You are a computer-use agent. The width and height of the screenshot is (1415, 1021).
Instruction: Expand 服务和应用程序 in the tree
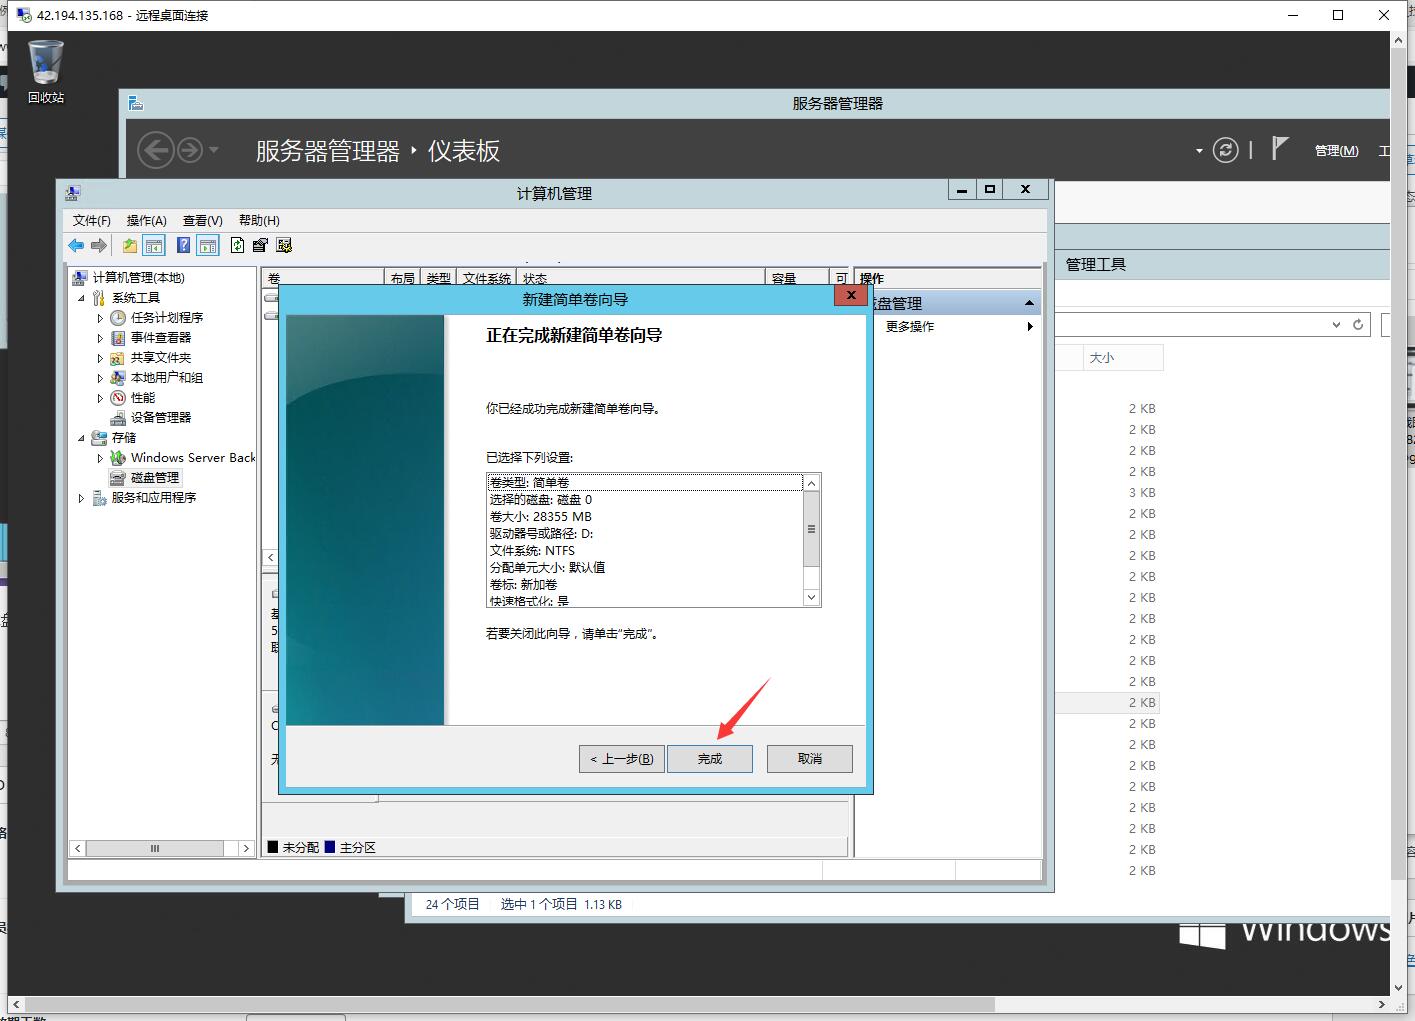tap(81, 497)
